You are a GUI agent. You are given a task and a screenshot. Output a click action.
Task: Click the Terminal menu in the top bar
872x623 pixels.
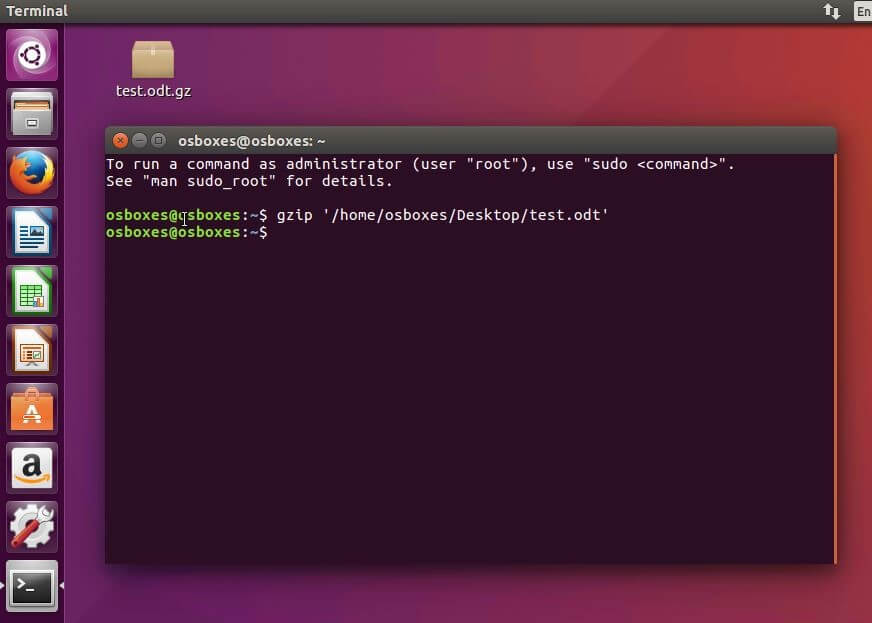[x=37, y=11]
